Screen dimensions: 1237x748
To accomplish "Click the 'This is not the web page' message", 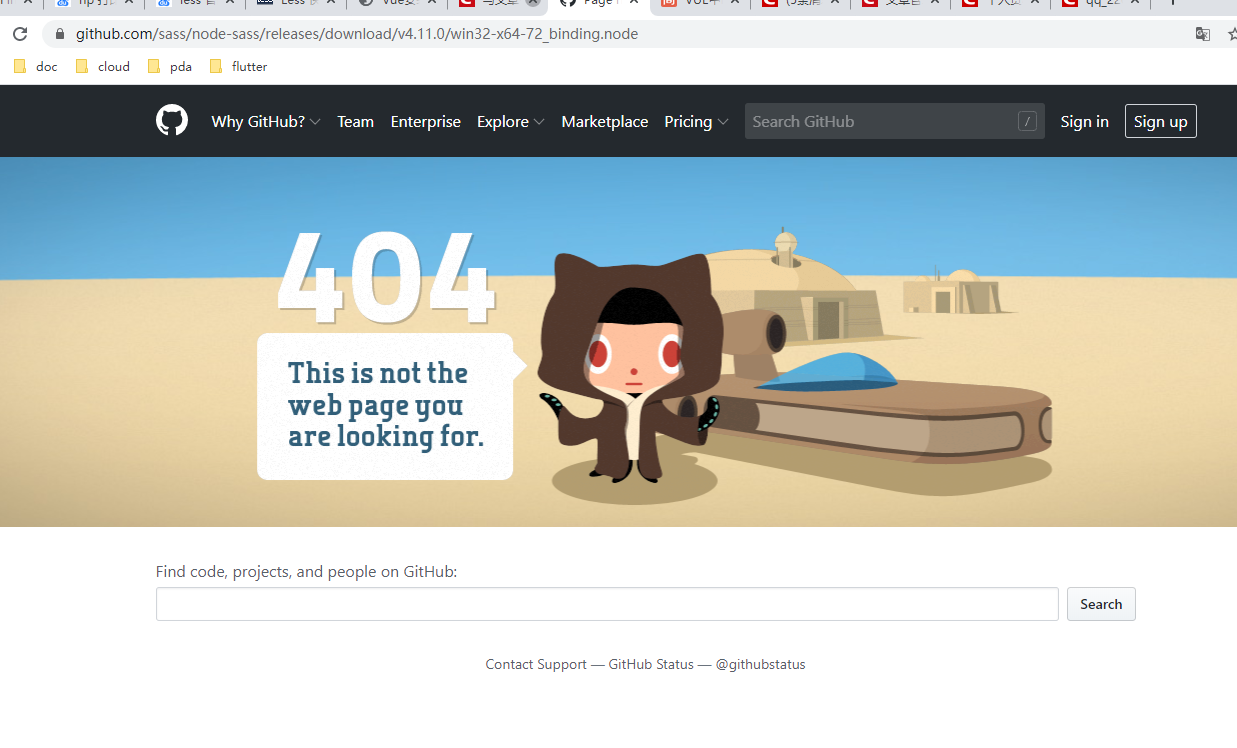I will 385,405.
